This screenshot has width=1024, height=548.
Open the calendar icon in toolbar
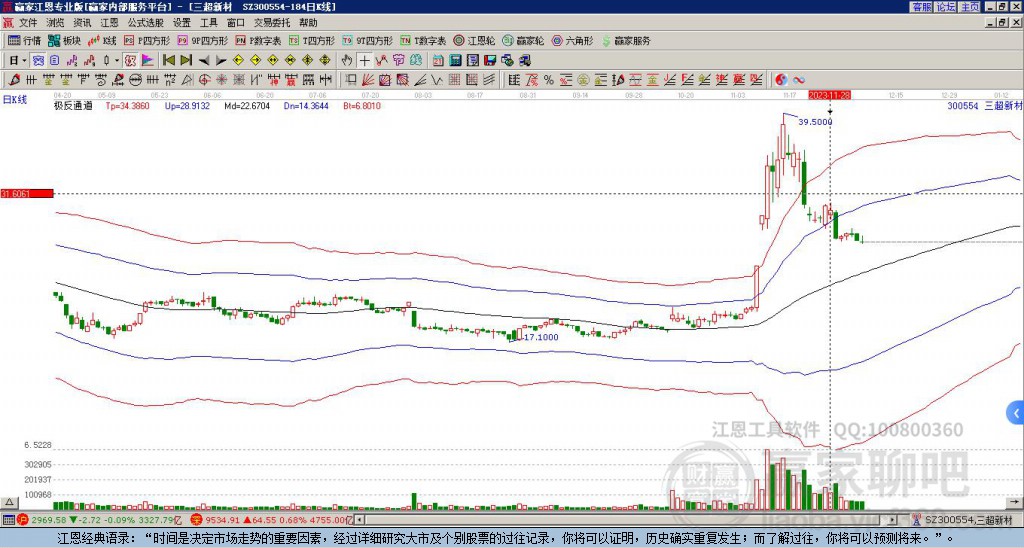438,60
